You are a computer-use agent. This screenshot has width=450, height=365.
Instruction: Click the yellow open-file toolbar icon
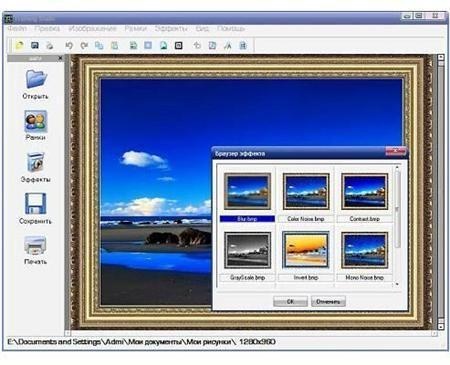click(x=20, y=45)
